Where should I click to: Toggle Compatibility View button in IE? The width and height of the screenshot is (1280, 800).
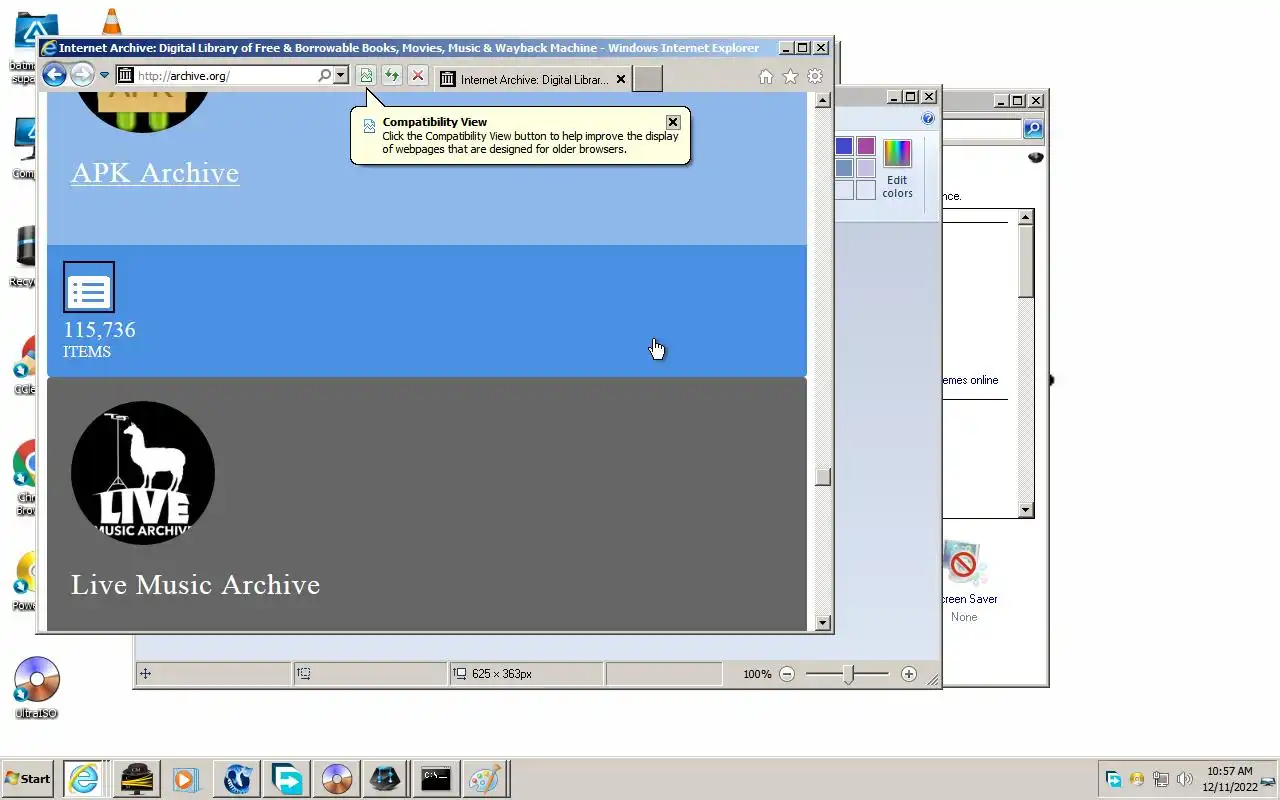[366, 75]
